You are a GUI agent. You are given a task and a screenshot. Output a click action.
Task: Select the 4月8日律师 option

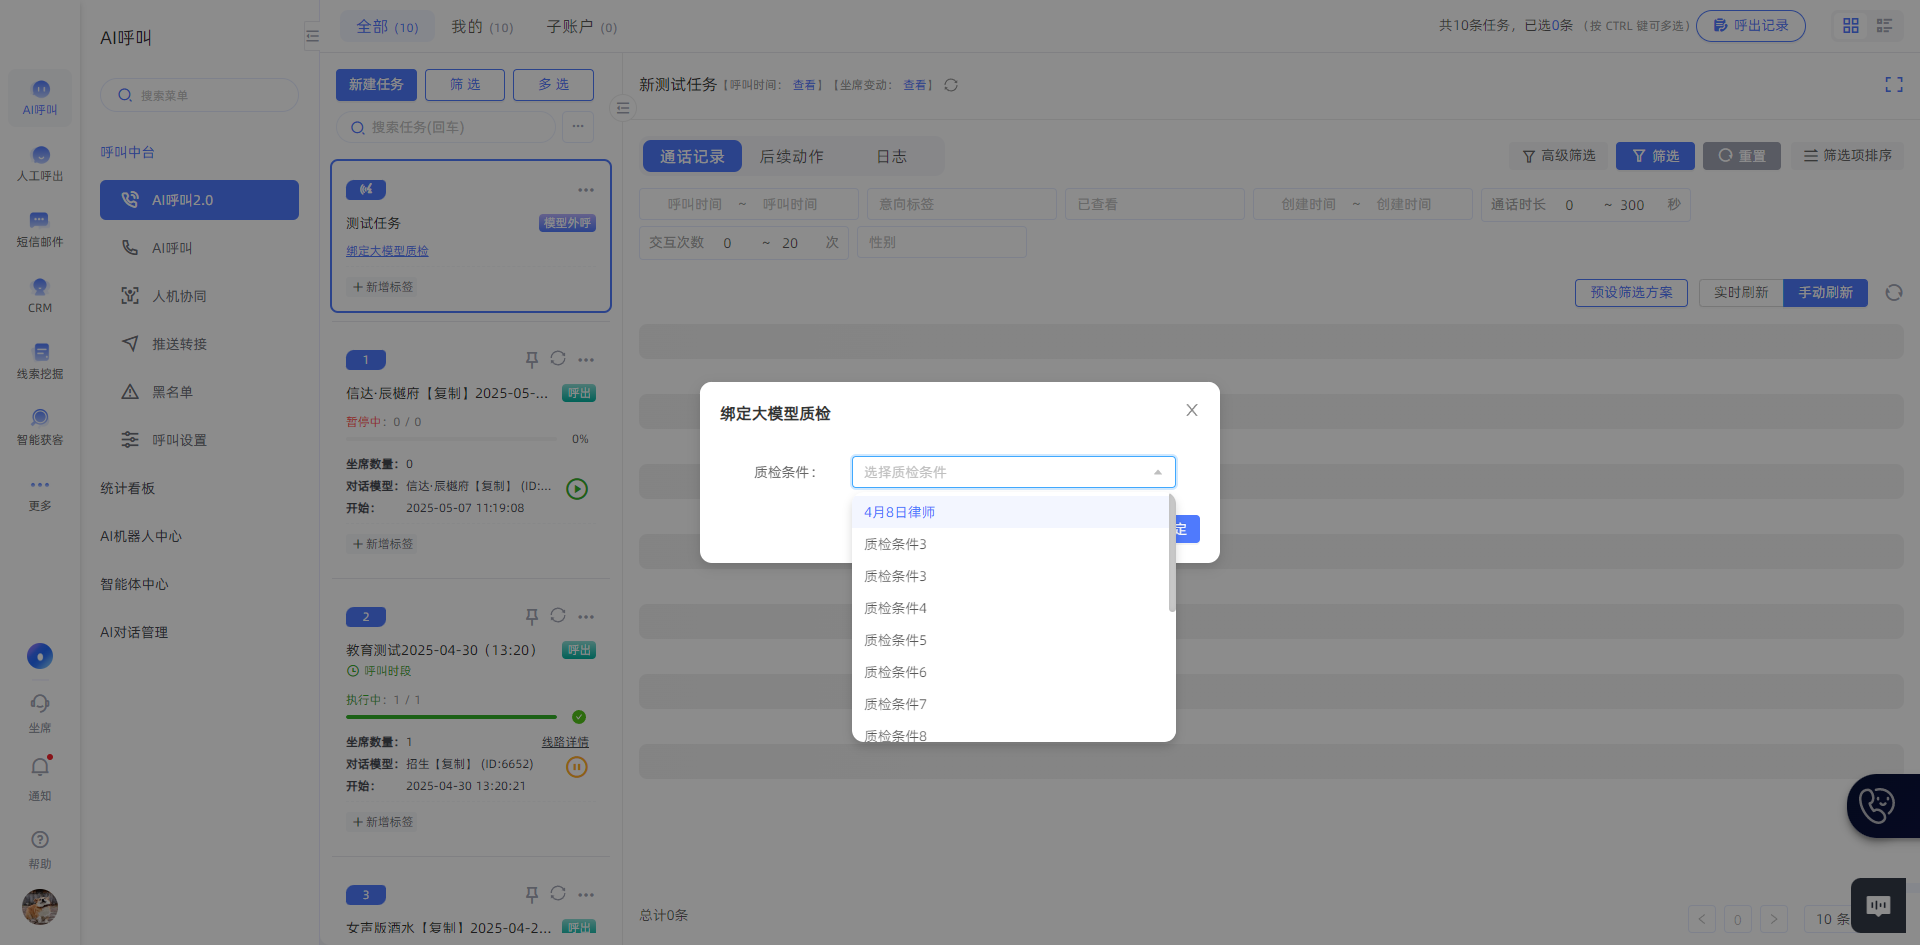coord(1010,512)
